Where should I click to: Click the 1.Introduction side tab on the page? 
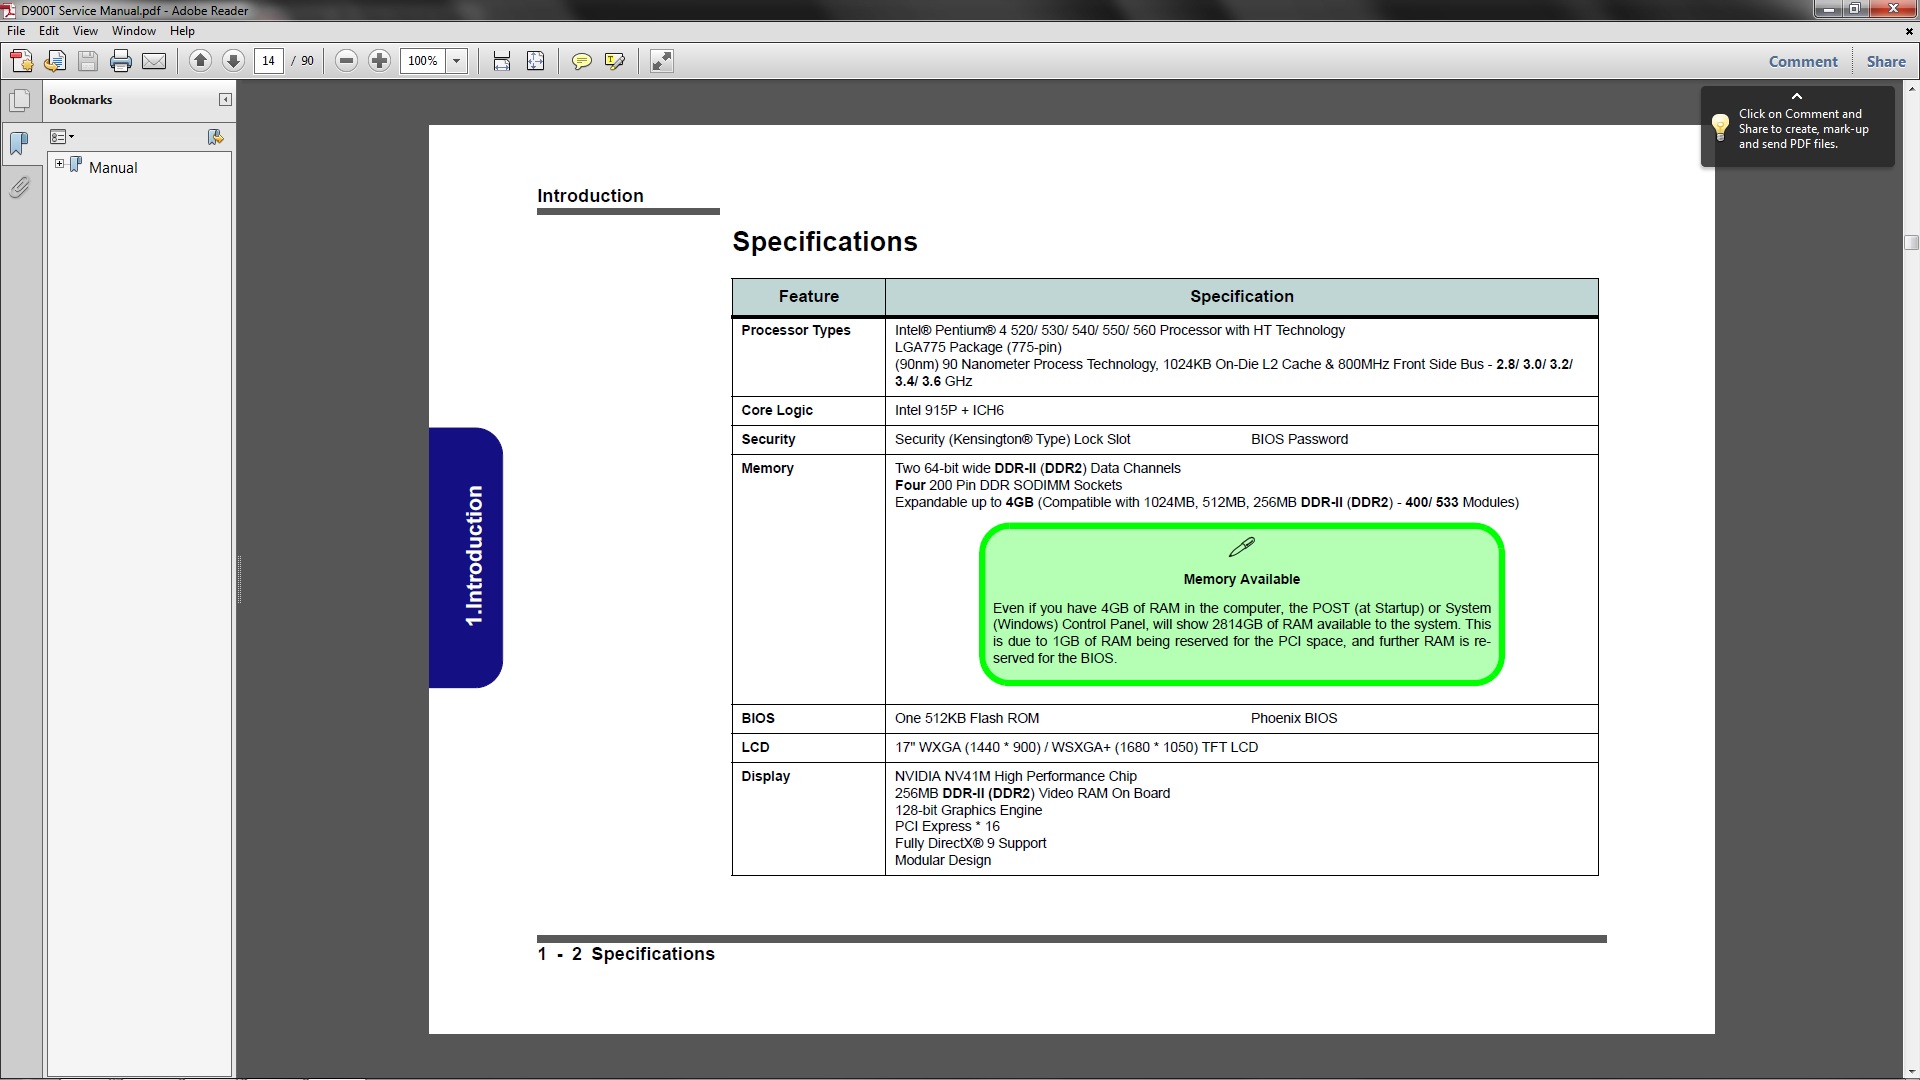tap(466, 558)
